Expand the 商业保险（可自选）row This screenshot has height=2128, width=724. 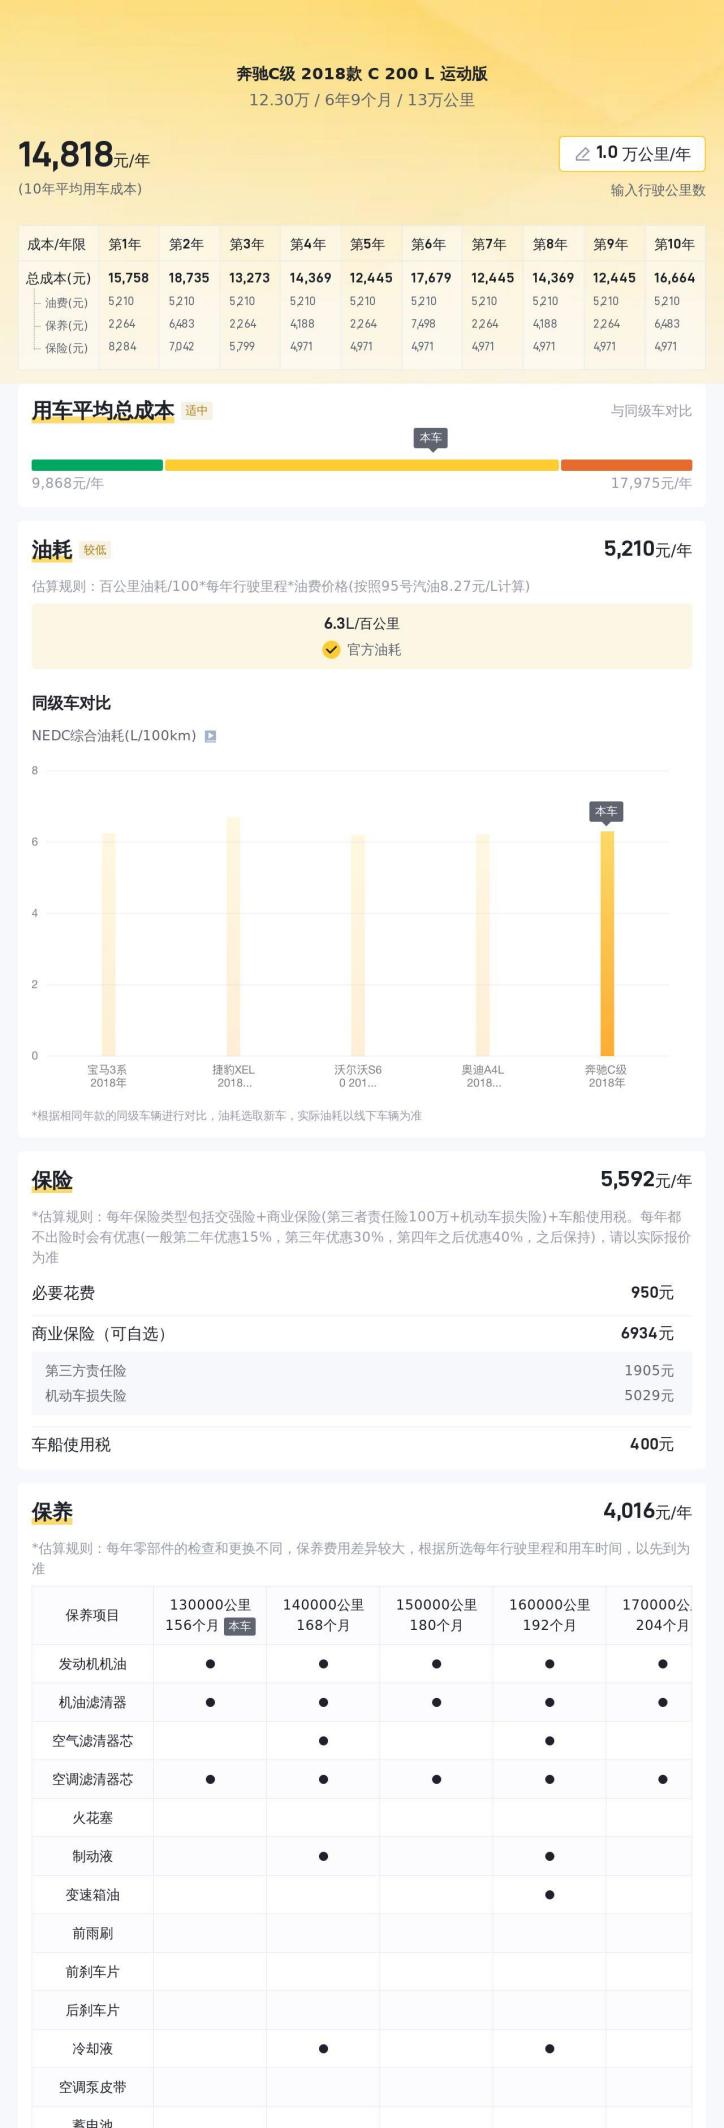[352, 1334]
